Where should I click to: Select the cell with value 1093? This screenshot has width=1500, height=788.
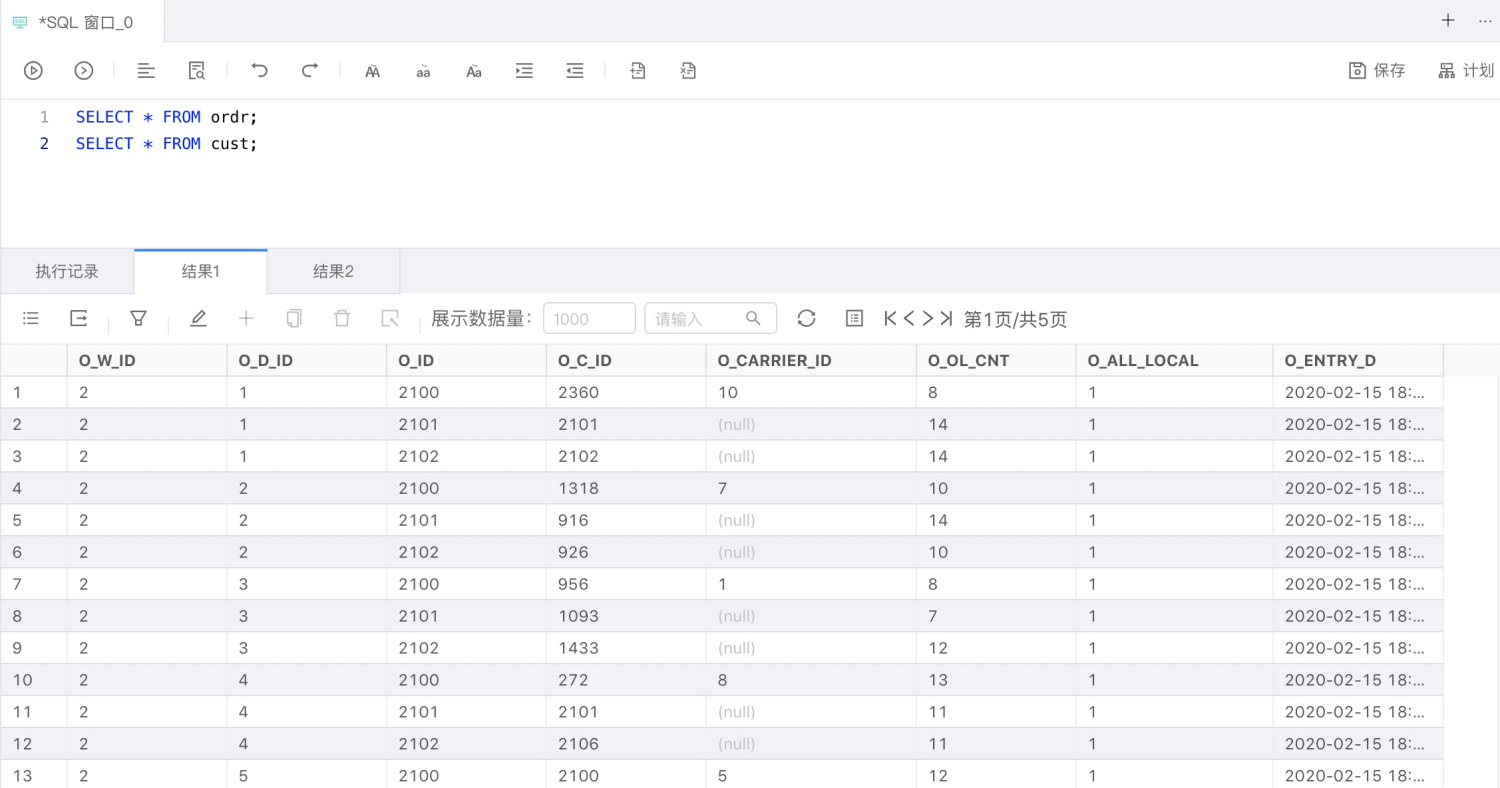(626, 616)
